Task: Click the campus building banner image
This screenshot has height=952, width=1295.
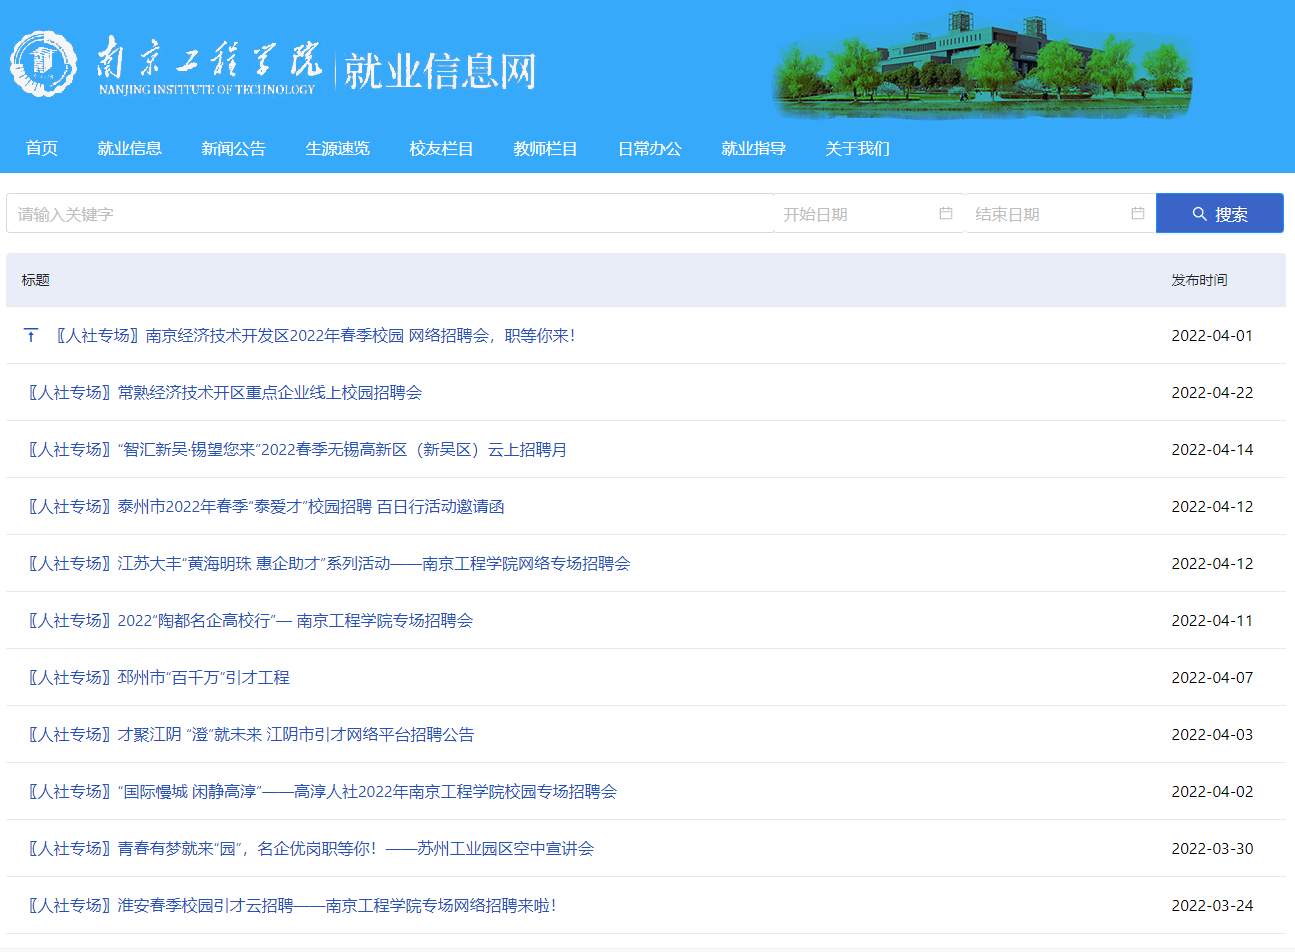Action: click(x=982, y=66)
